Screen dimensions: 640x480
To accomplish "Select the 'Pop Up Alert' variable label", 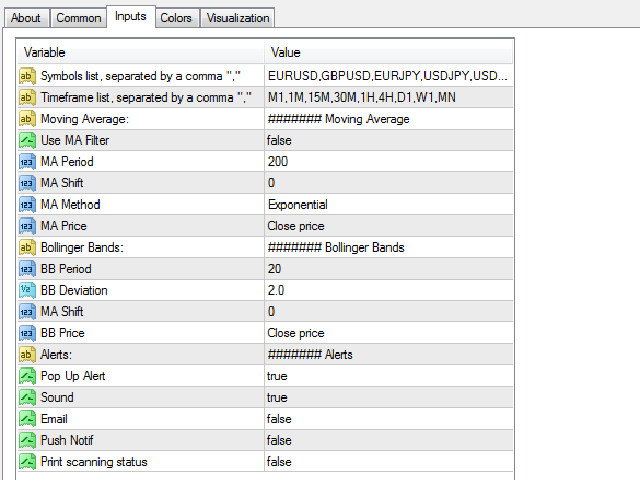I will pos(73,376).
